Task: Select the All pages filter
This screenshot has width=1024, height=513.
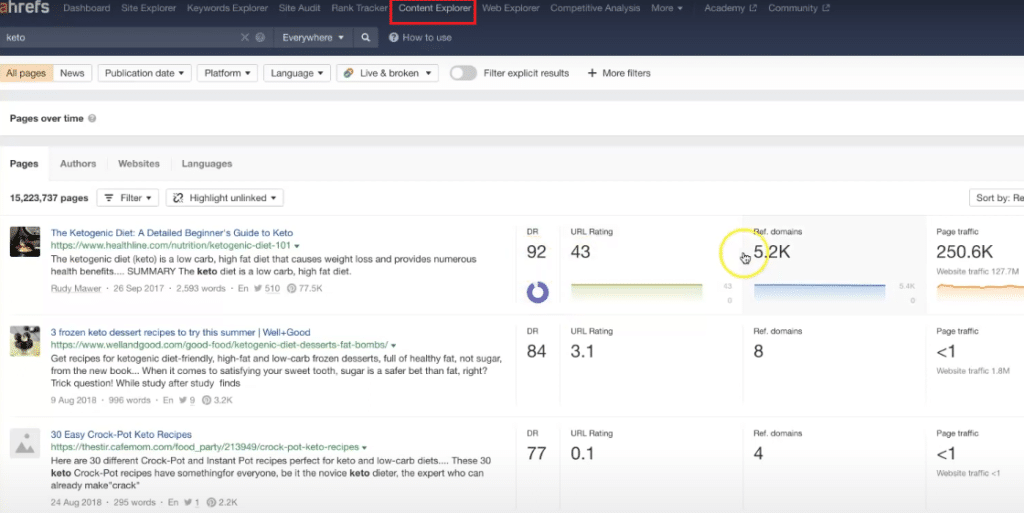Action: click(26, 73)
